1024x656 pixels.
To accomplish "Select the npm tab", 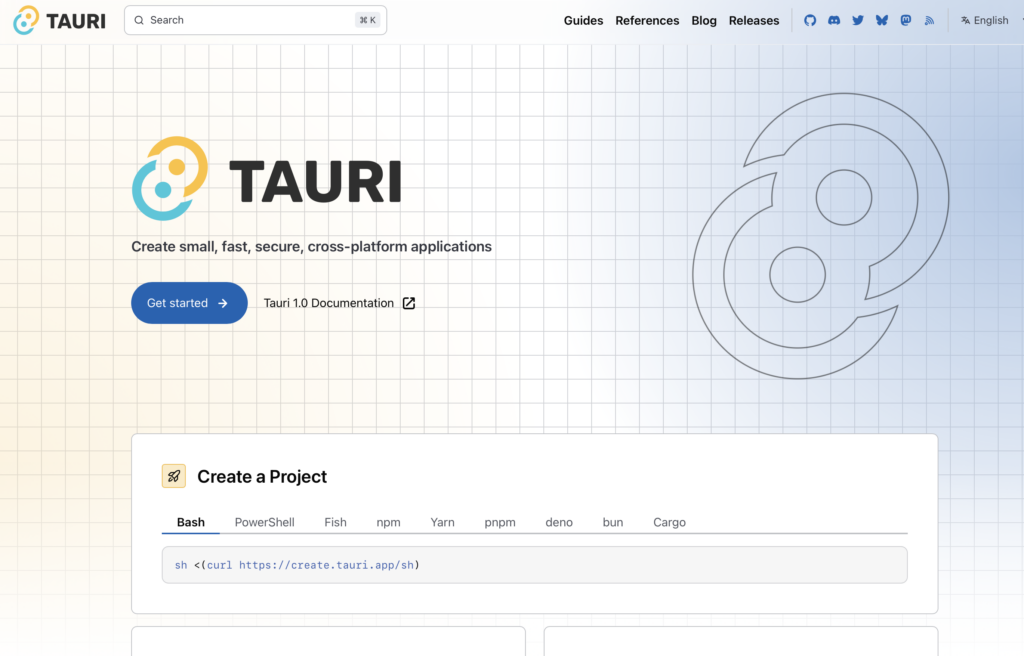I will (388, 522).
